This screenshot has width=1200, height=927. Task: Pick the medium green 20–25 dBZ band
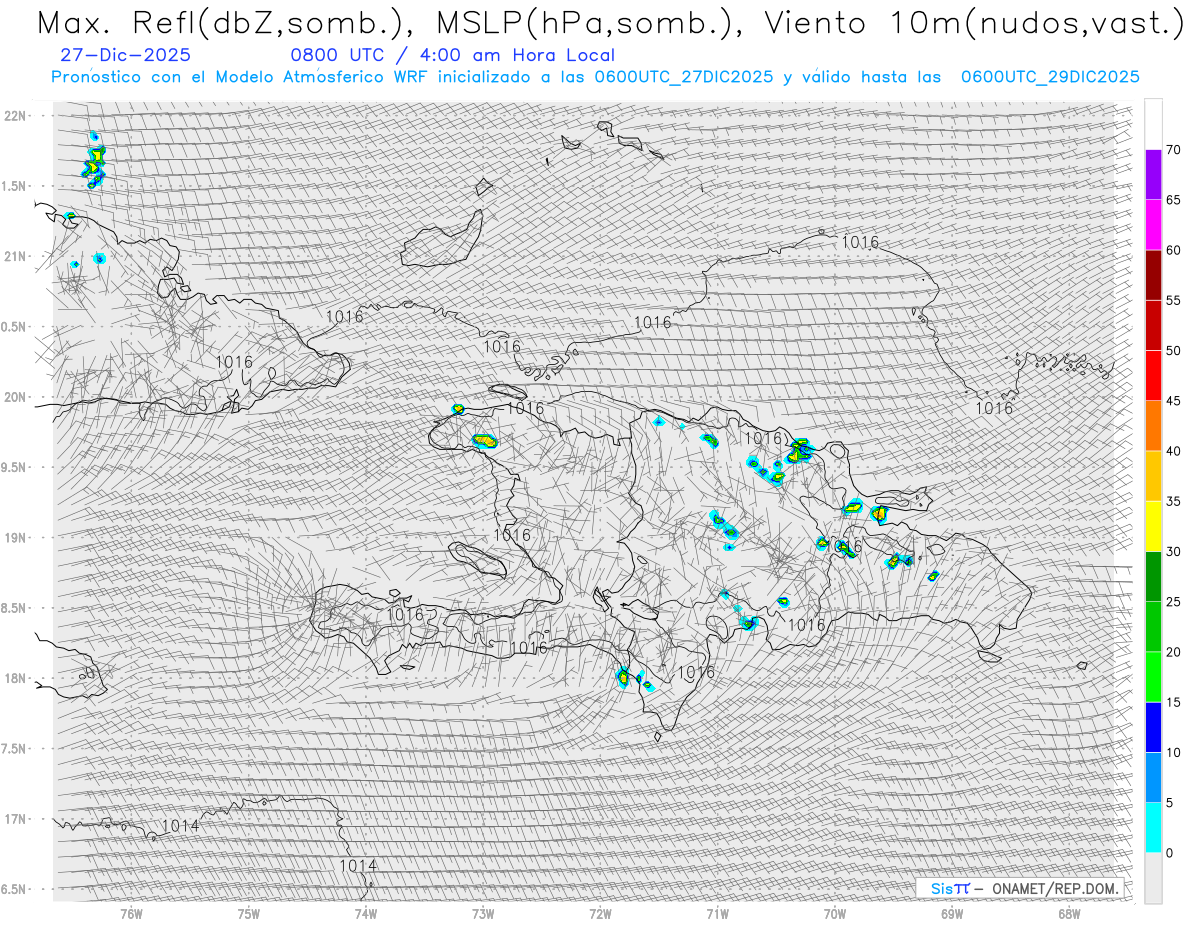pyautogui.click(x=1153, y=627)
